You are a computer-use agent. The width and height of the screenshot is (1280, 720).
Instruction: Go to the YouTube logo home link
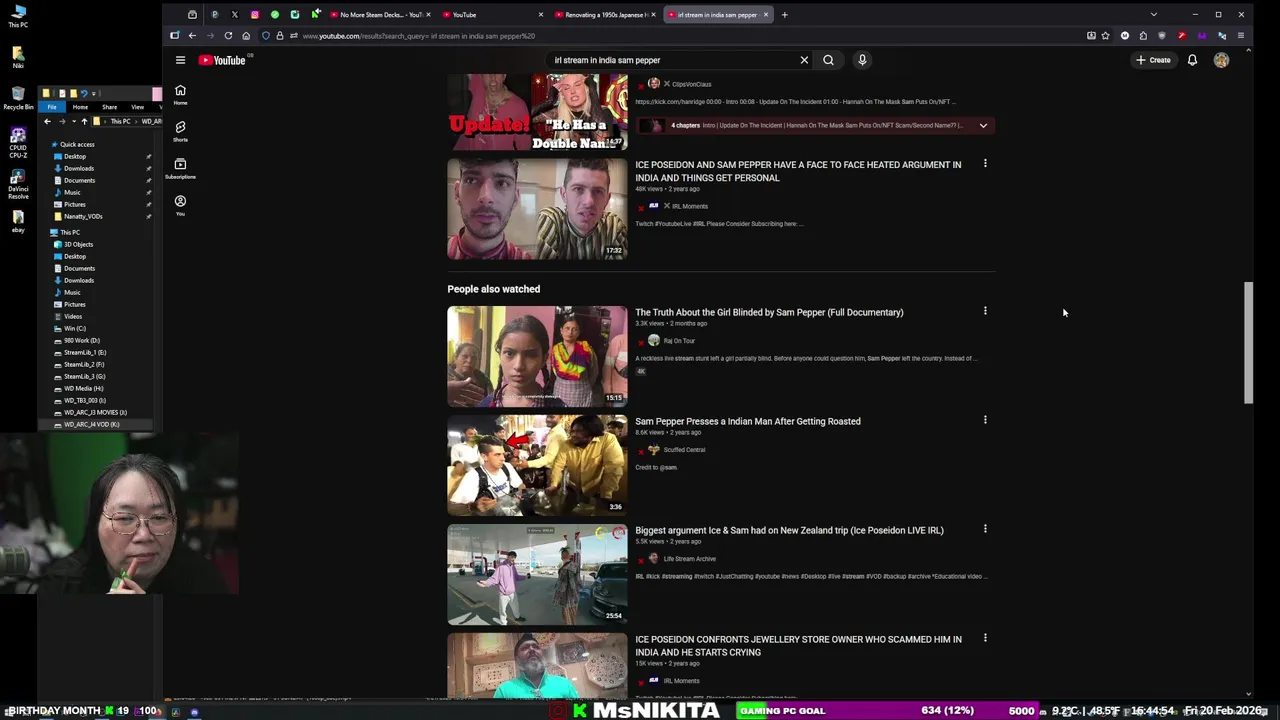point(222,60)
